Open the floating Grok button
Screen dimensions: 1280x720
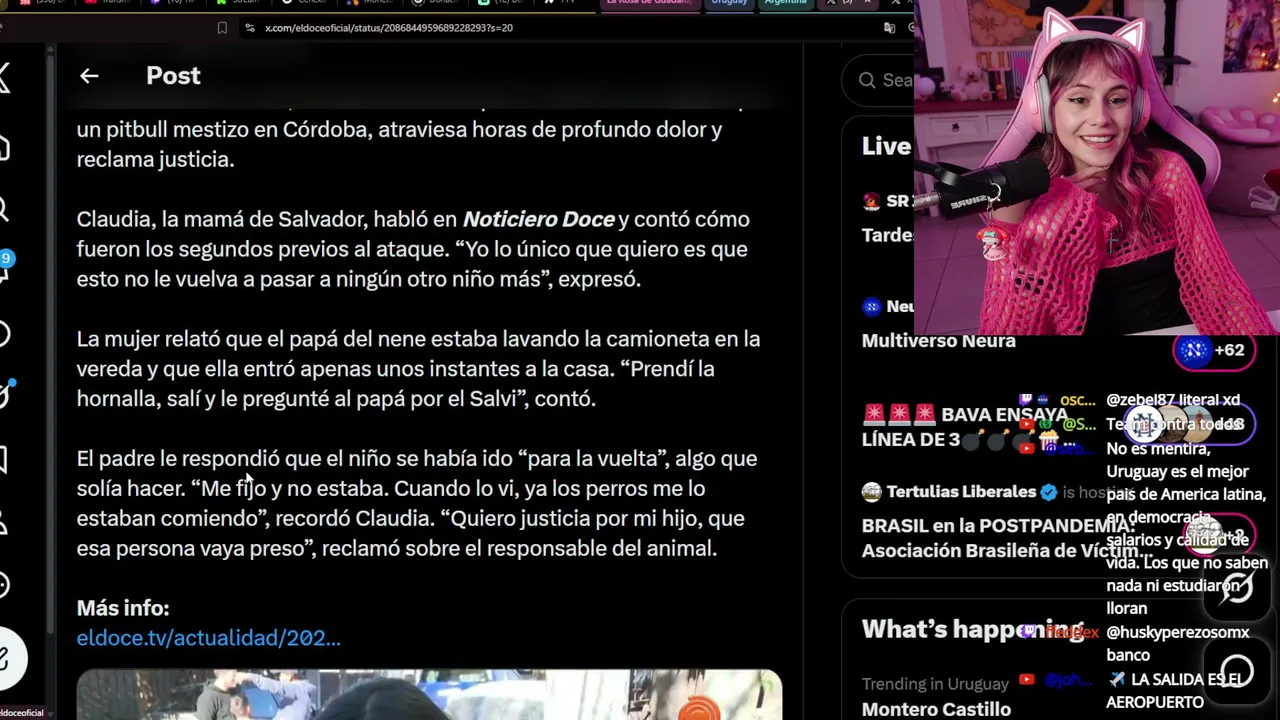point(1237,588)
